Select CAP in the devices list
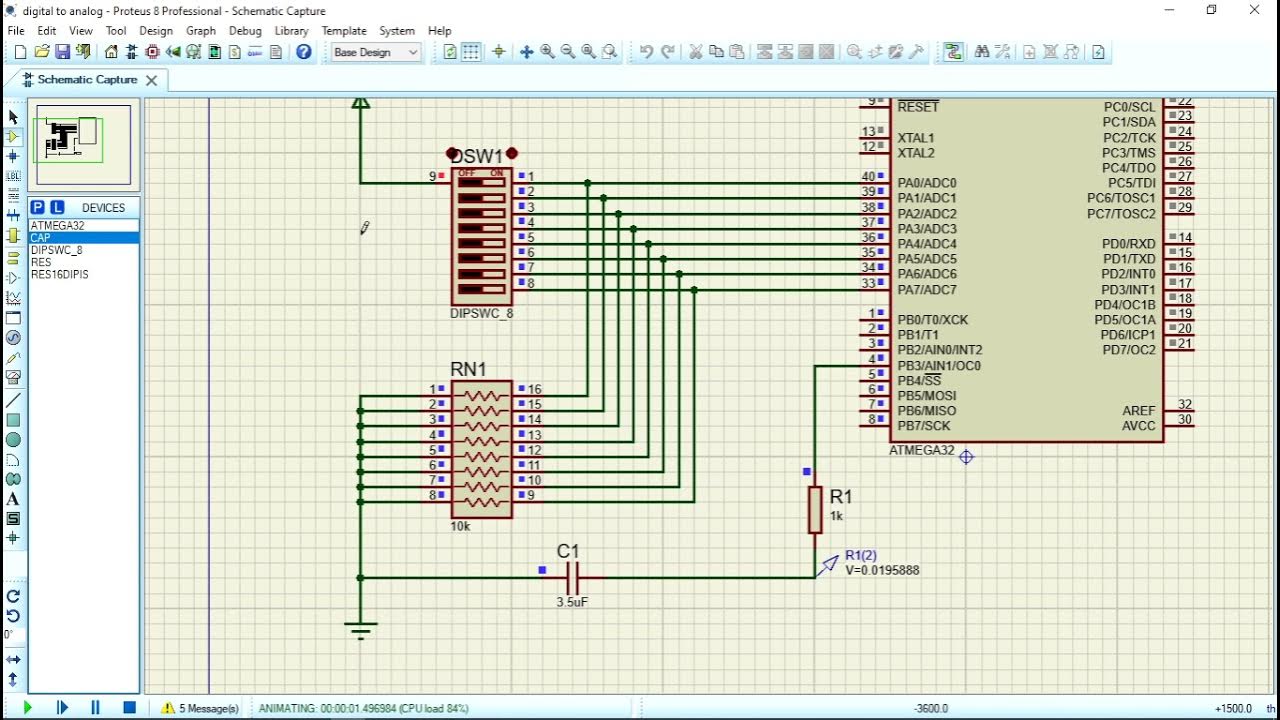The width and height of the screenshot is (1280, 720). point(84,238)
